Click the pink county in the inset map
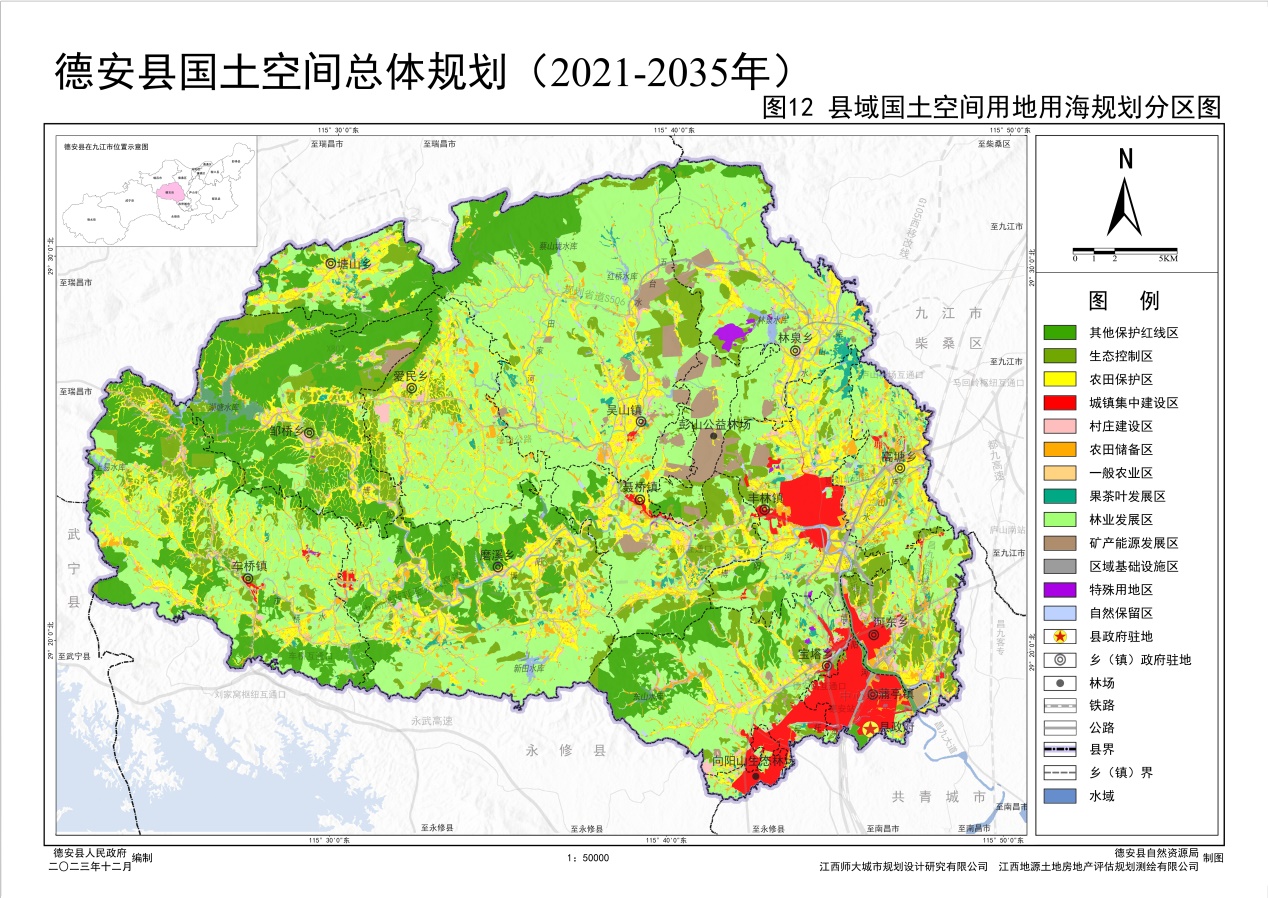1268x898 pixels. pos(172,191)
